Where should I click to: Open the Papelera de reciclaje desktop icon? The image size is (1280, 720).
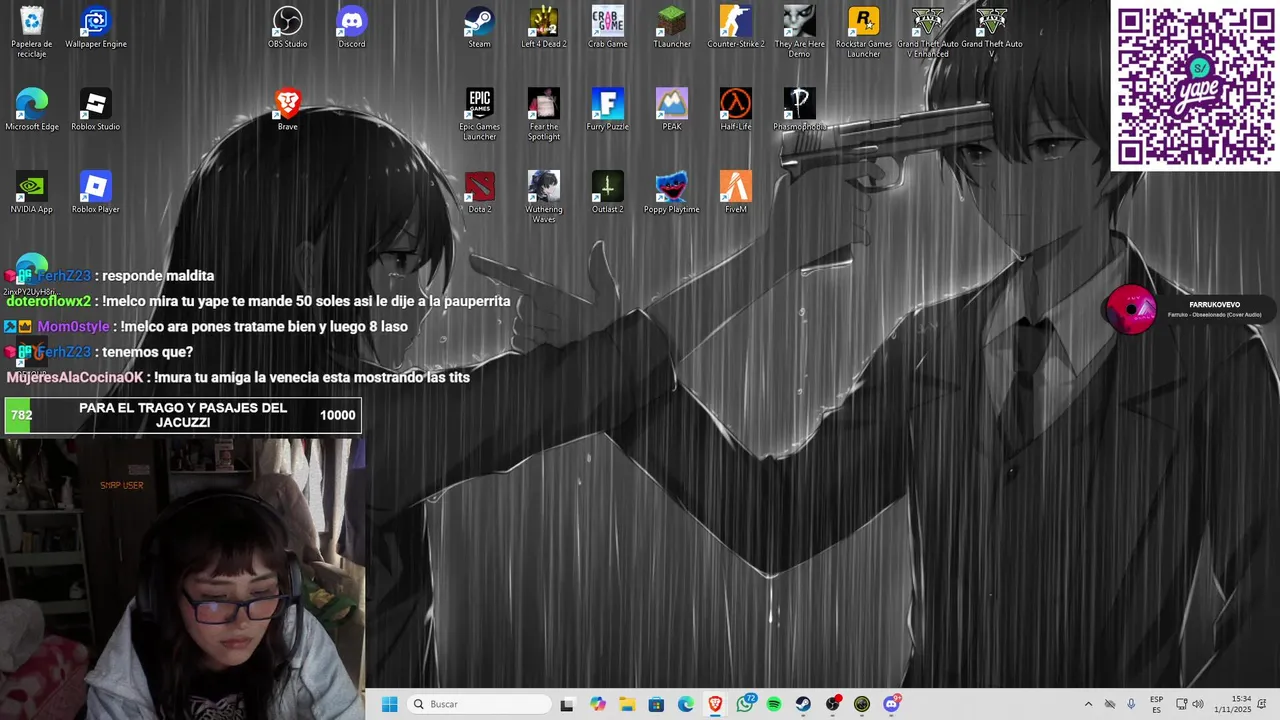click(32, 31)
